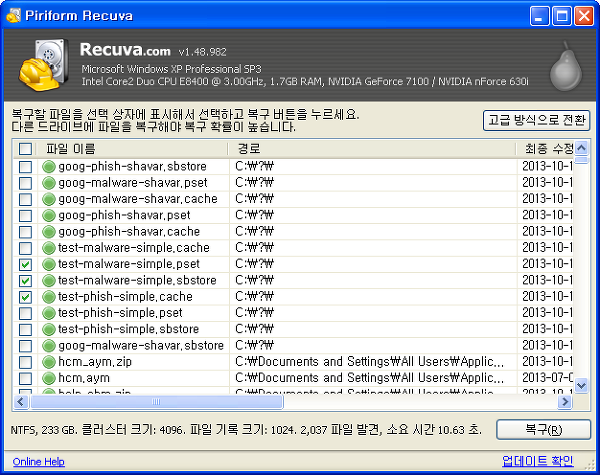The height and width of the screenshot is (475, 600).
Task: Click the 업데이트 확인 update check link
Action: click(538, 461)
